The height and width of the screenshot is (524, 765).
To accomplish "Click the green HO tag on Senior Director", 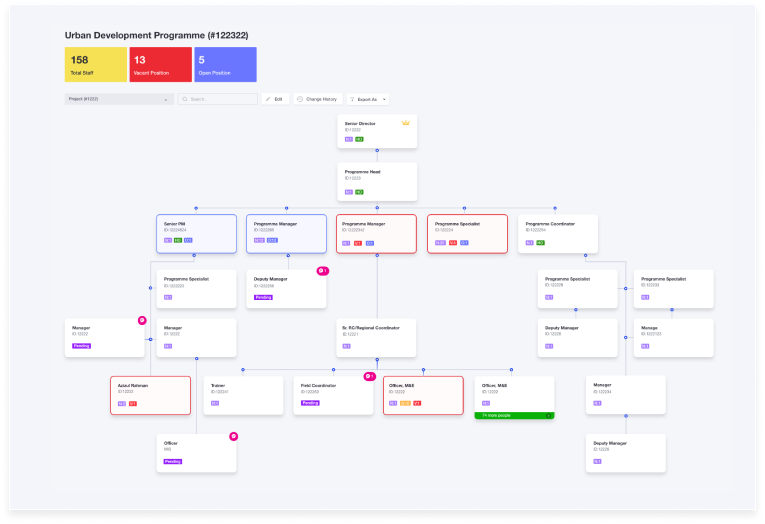I will 359,139.
